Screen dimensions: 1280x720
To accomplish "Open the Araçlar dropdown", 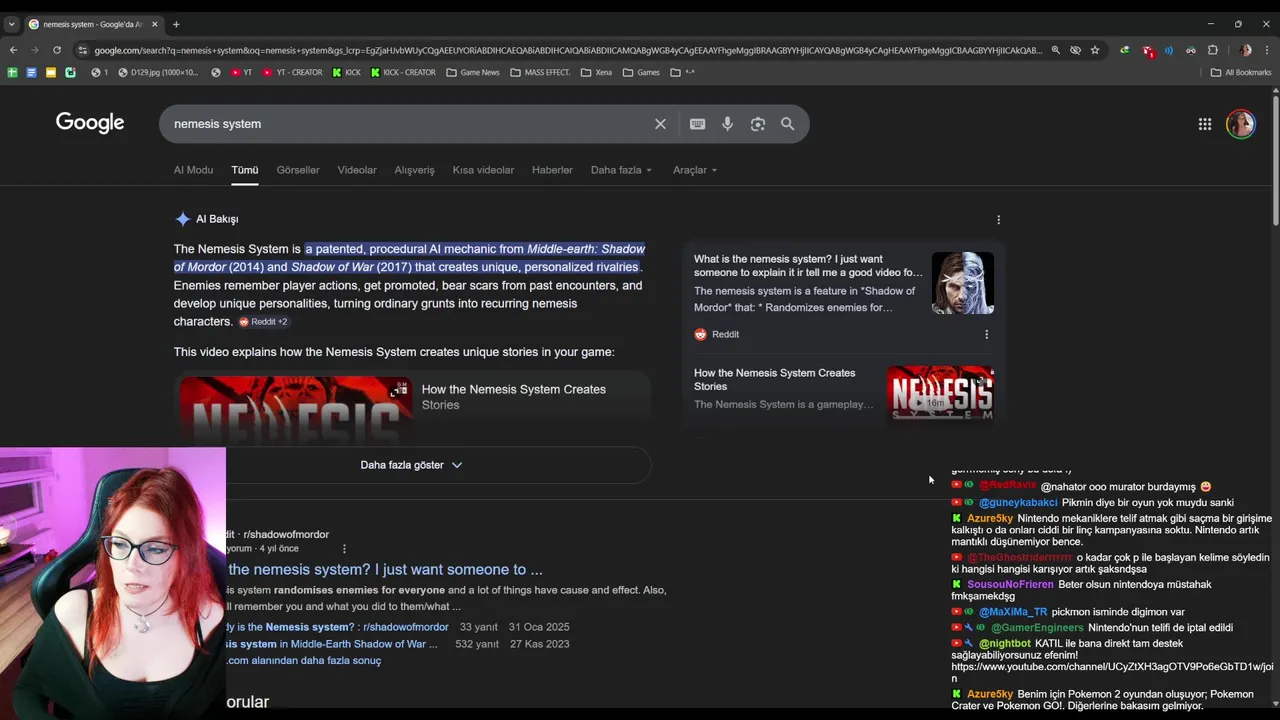I will click(695, 170).
